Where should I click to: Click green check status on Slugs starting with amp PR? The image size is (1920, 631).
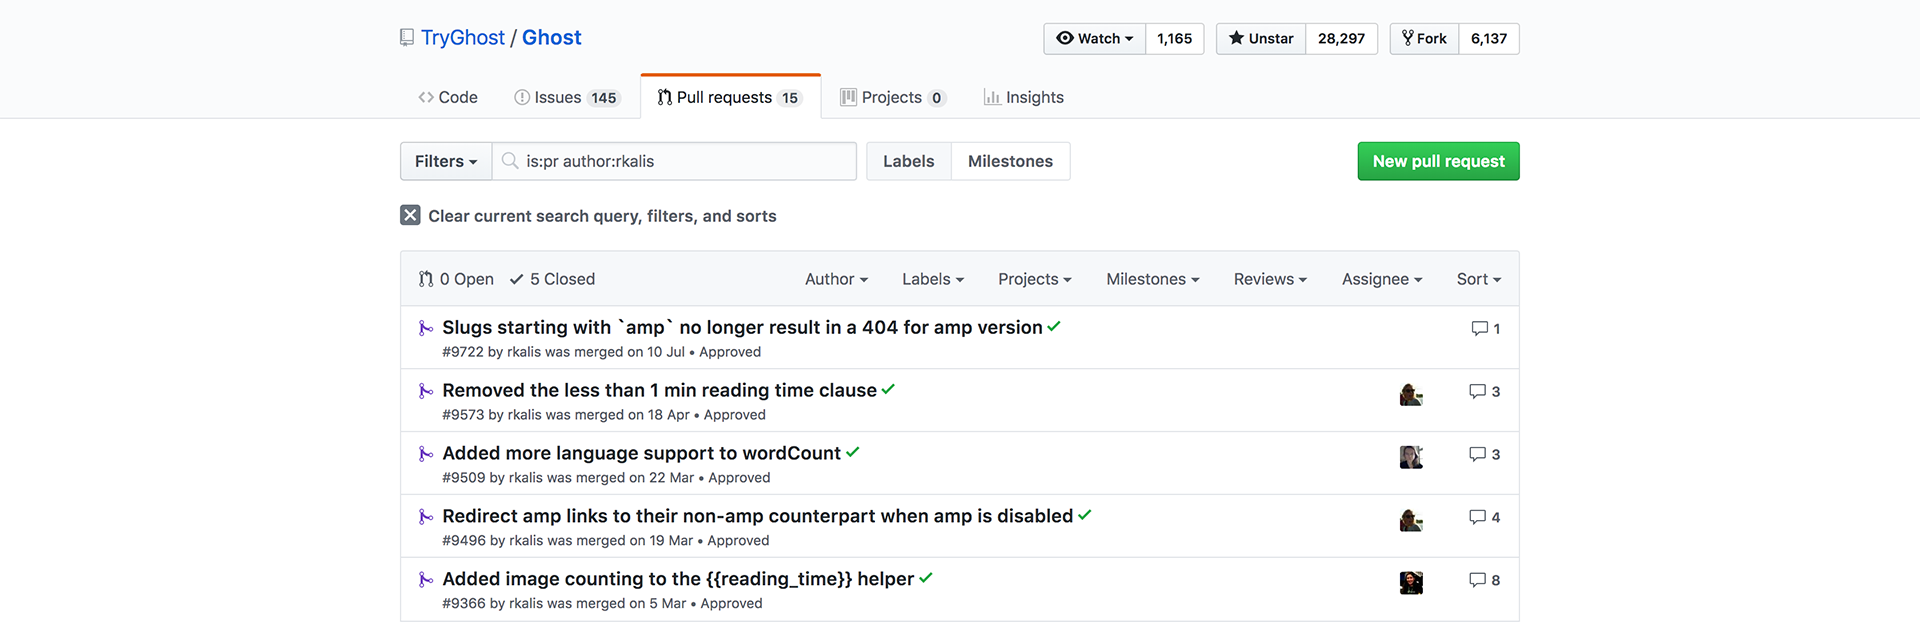point(1054,327)
